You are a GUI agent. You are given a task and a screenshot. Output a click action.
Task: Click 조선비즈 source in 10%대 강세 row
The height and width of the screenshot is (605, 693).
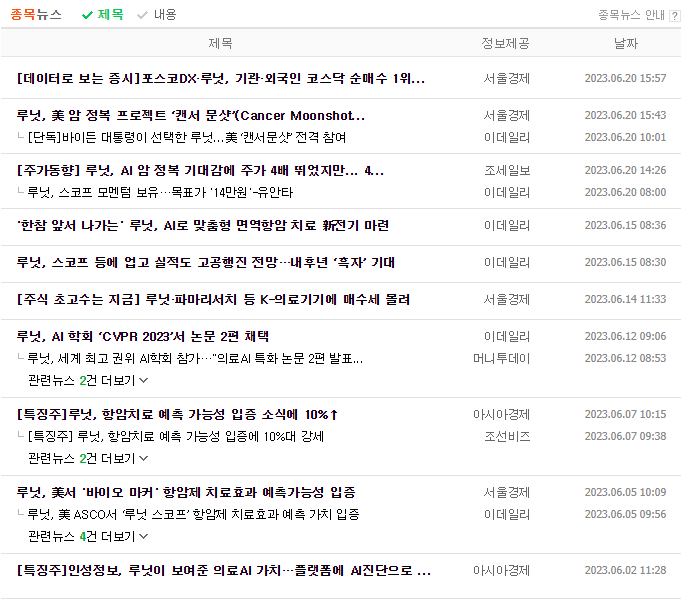point(507,437)
